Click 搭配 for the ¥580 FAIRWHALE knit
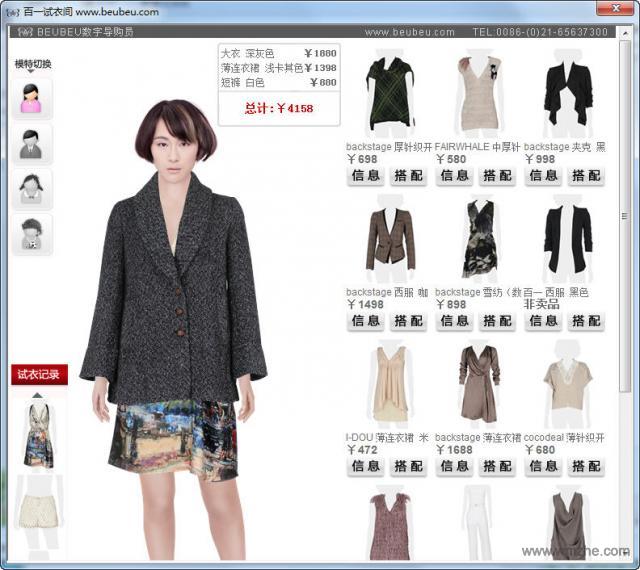This screenshot has width=640, height=570. pos(498,176)
